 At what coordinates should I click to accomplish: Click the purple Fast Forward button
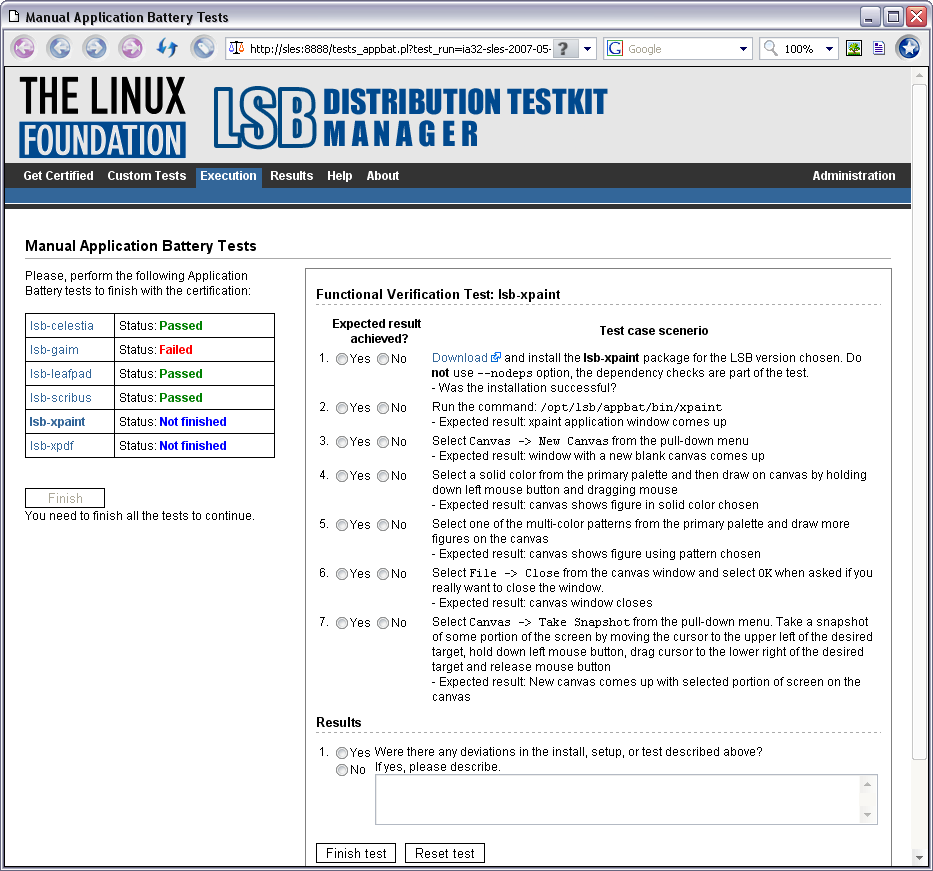(x=131, y=48)
